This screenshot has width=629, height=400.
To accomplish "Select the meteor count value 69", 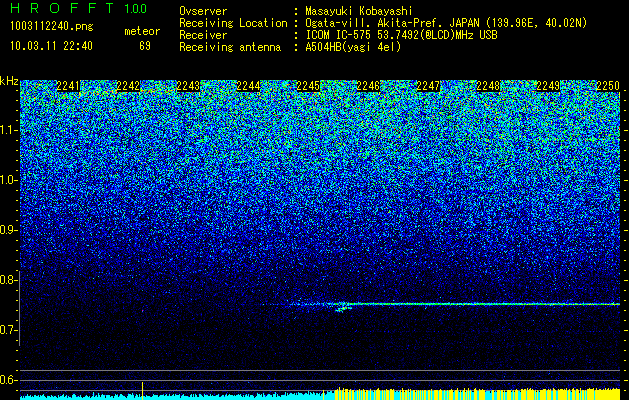I will point(145,46).
